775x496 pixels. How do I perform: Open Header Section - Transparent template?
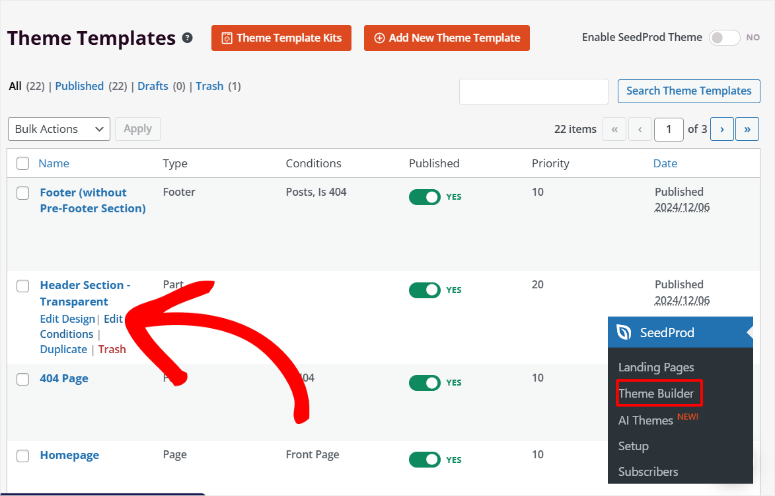click(85, 293)
